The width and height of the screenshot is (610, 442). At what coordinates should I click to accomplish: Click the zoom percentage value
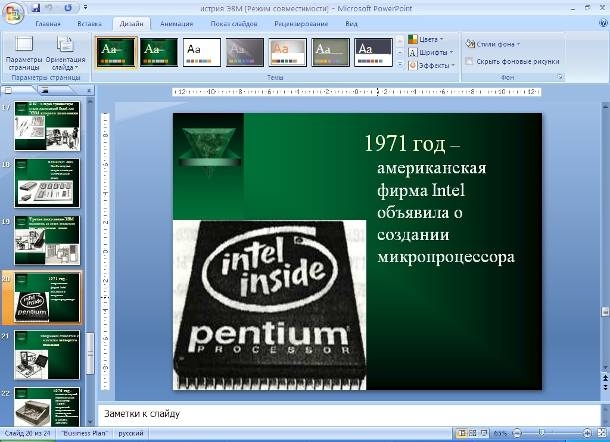tap(500, 433)
